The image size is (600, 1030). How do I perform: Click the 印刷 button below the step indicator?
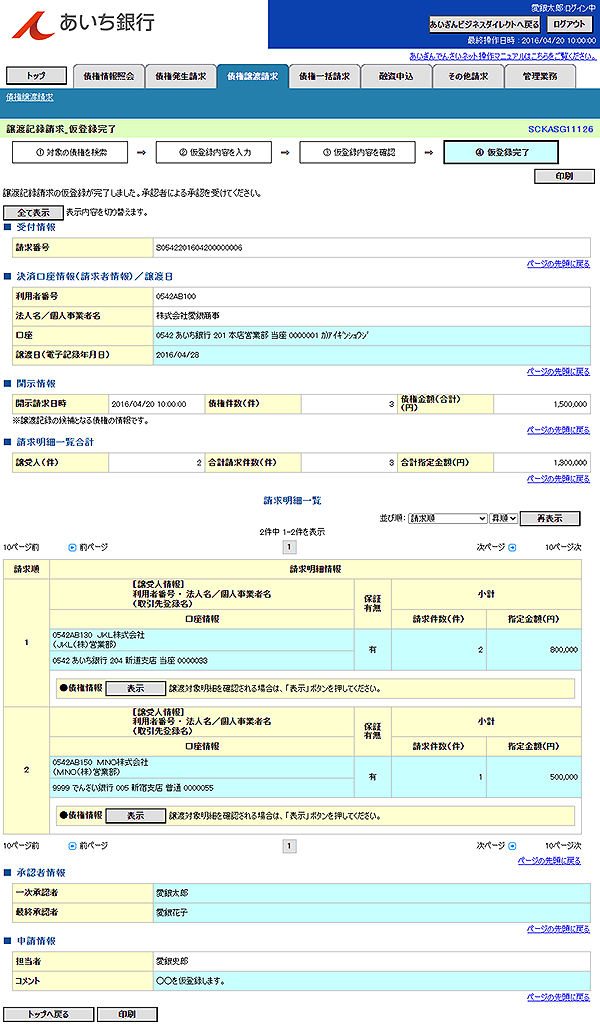(564, 176)
